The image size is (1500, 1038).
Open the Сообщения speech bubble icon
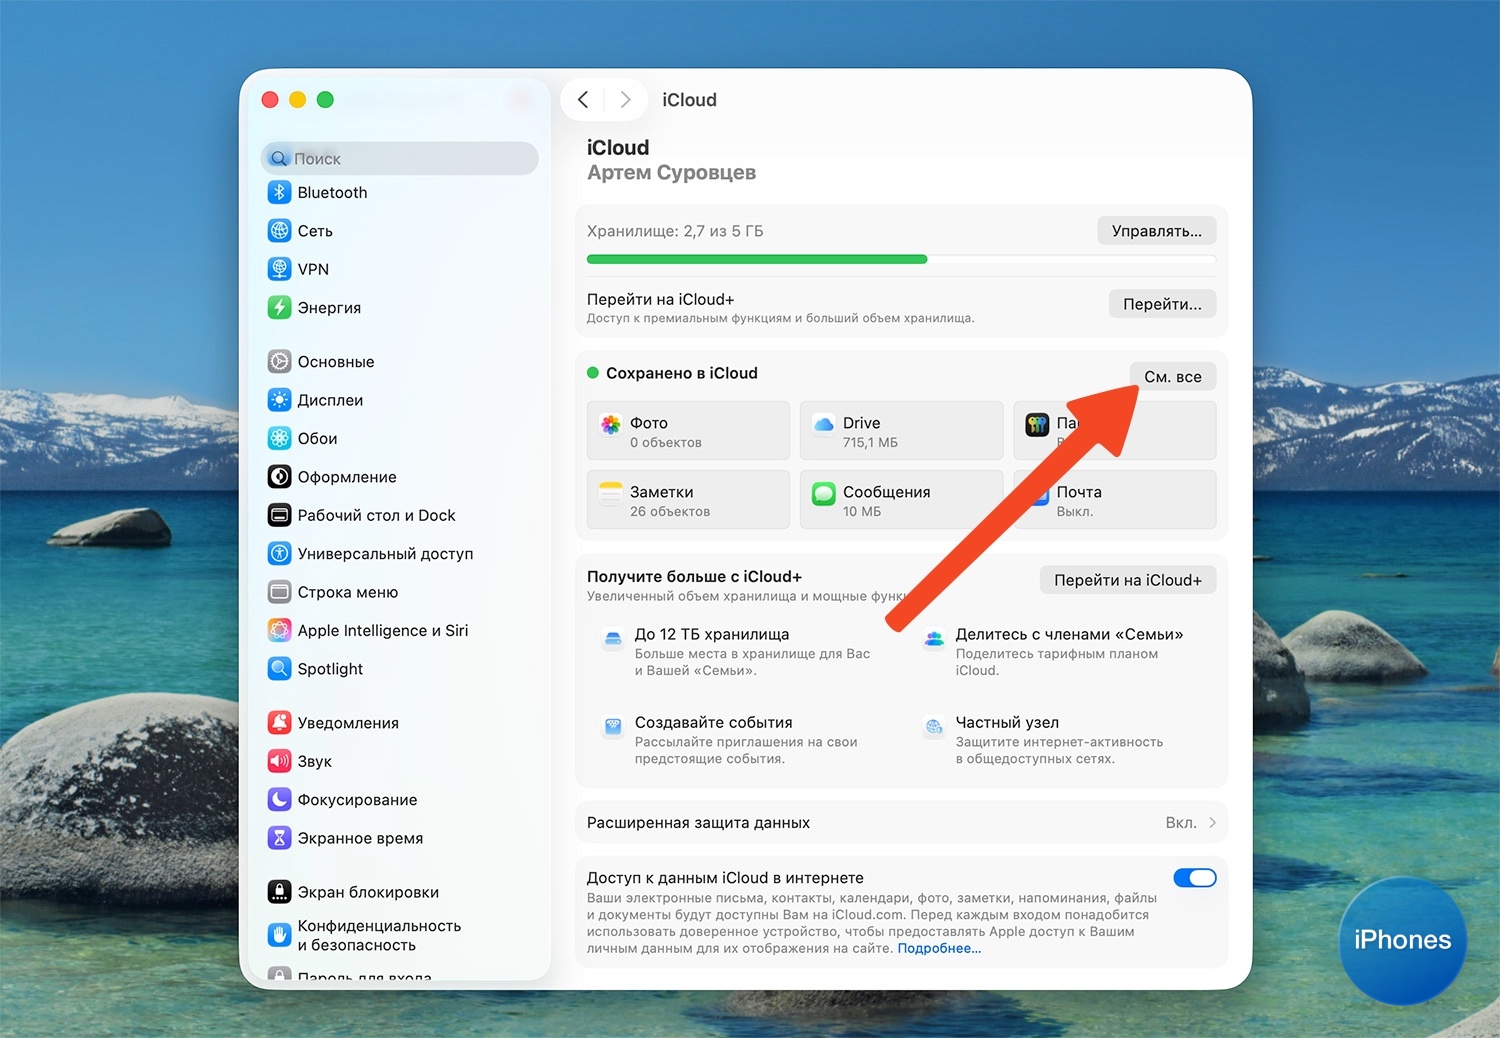[823, 493]
